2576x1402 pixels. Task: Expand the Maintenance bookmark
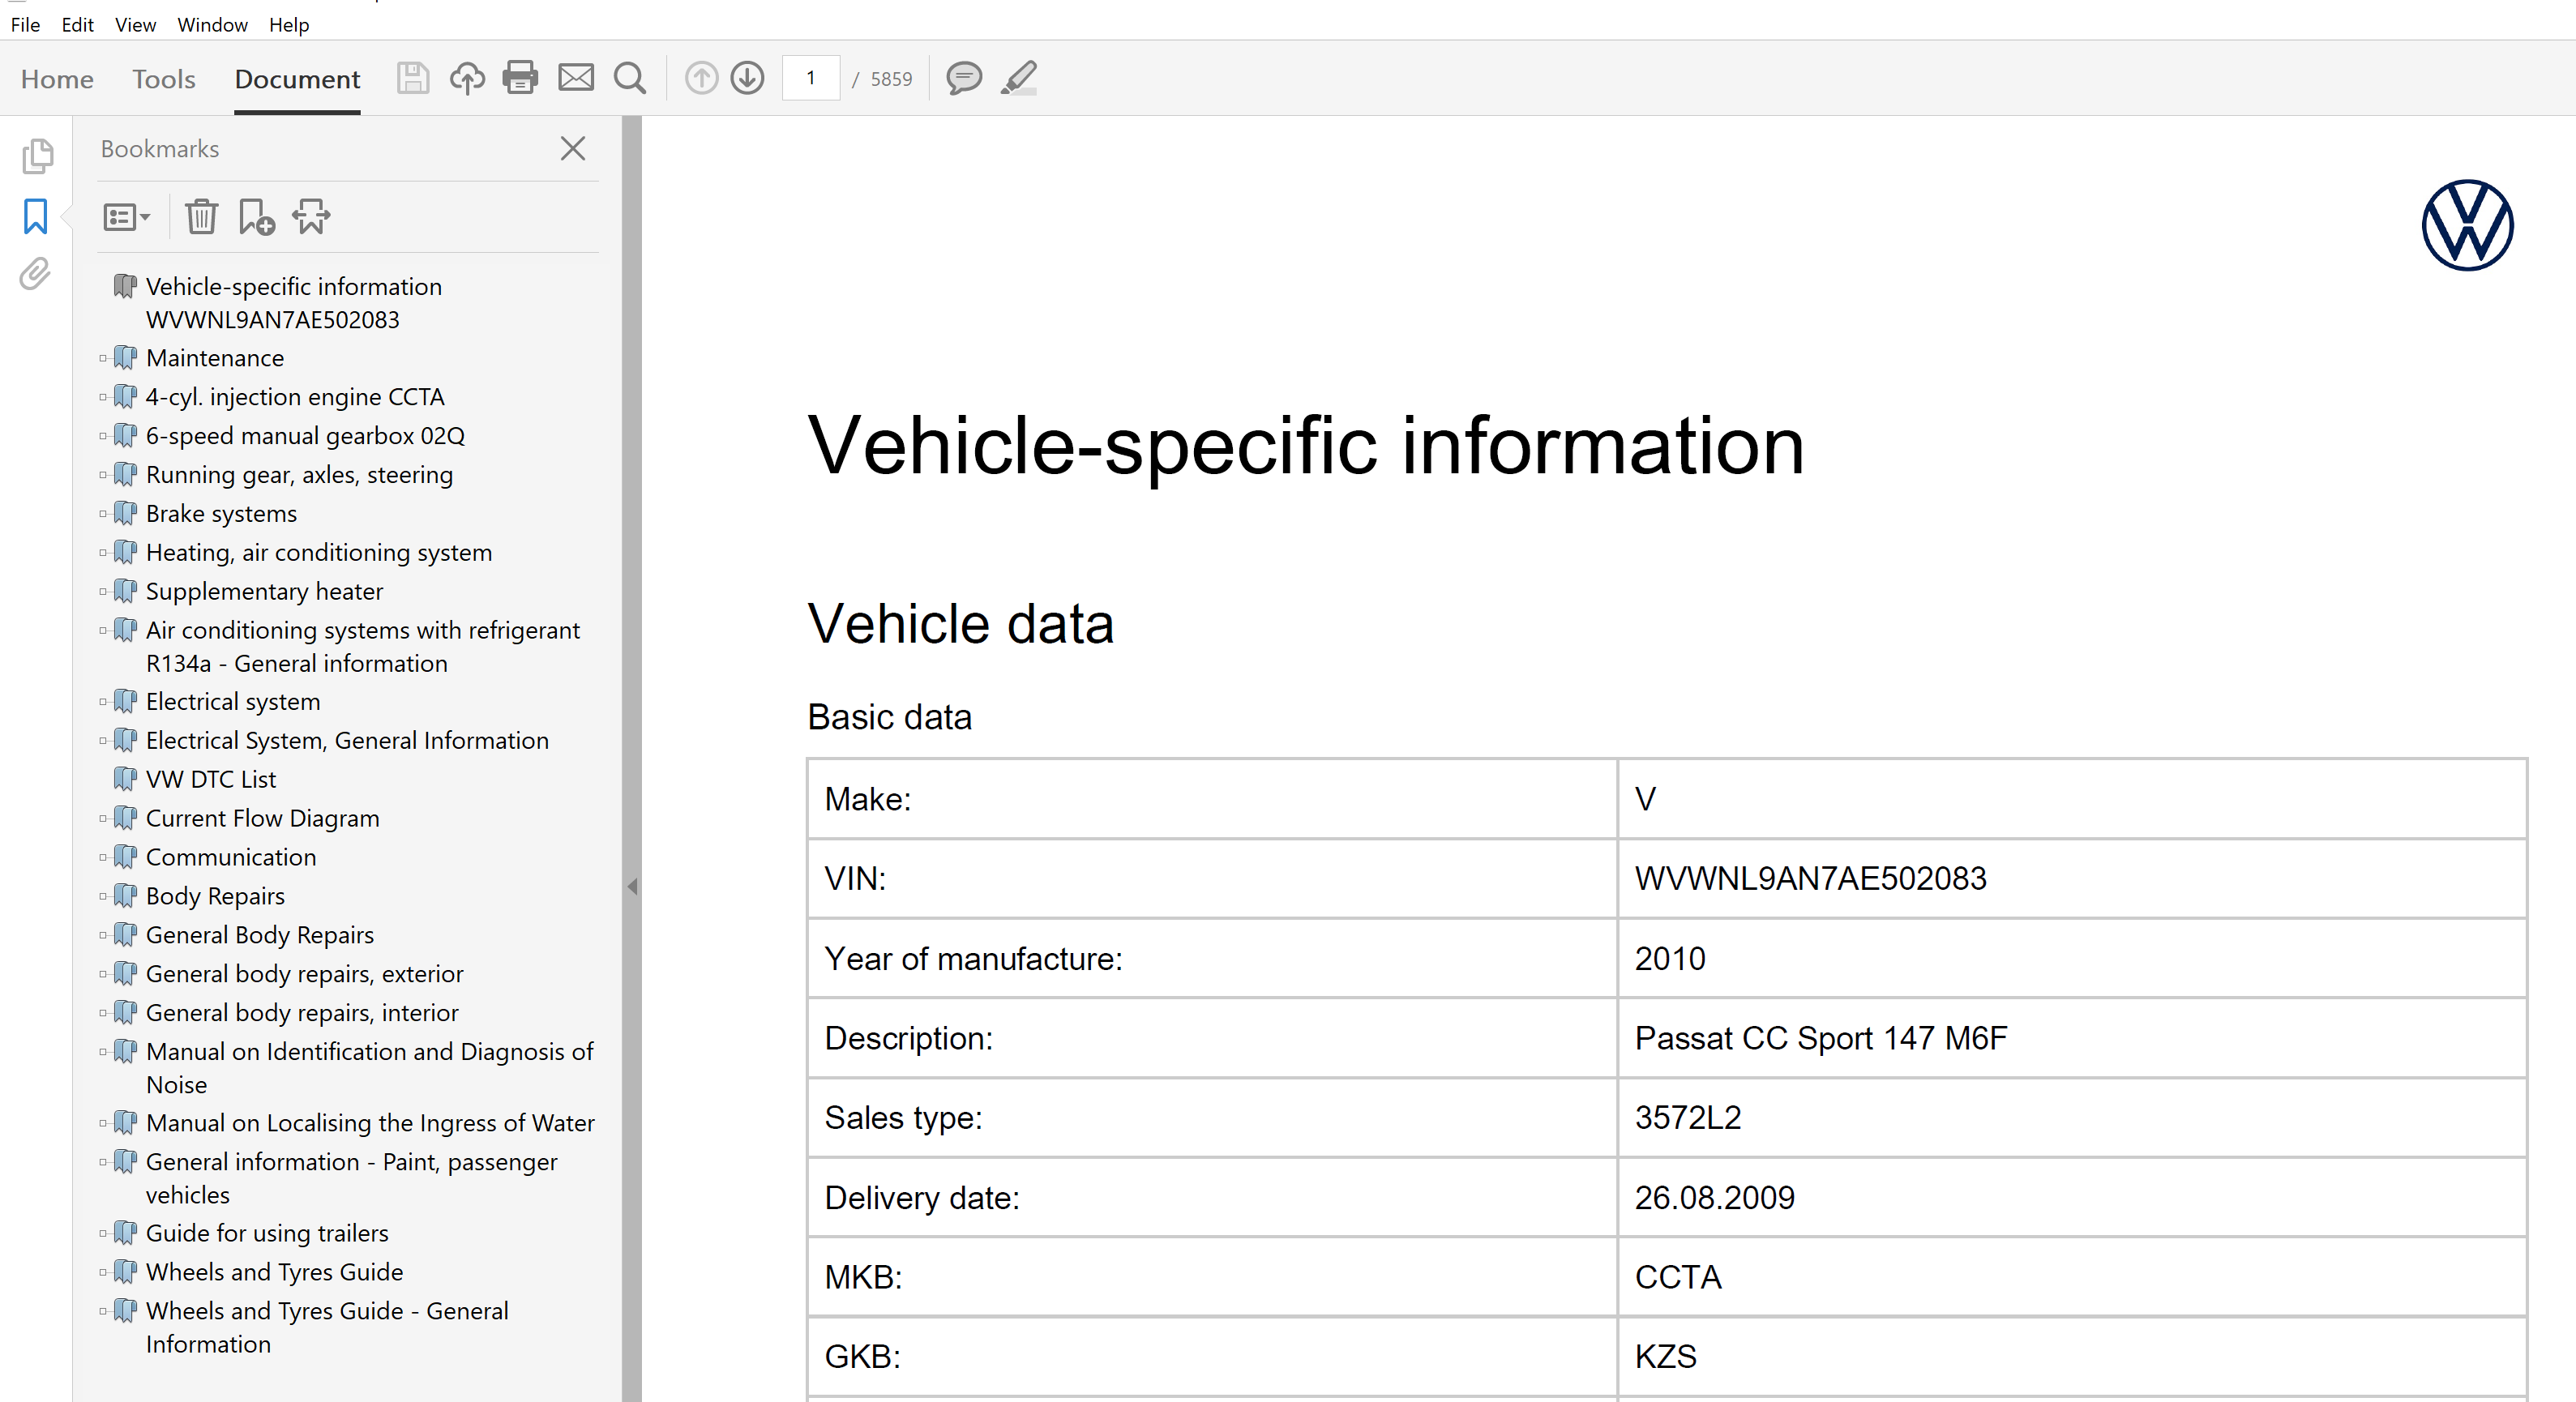click(x=103, y=358)
